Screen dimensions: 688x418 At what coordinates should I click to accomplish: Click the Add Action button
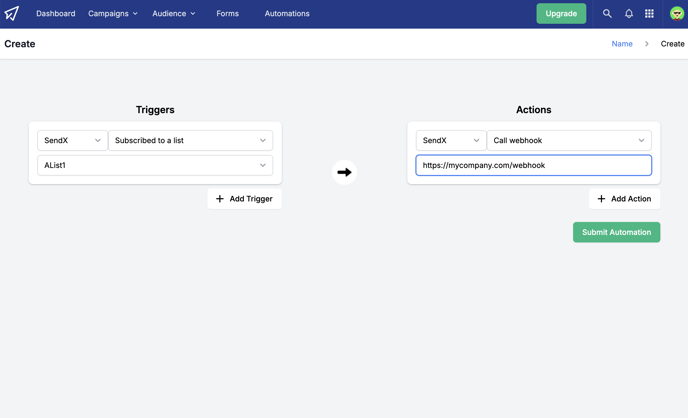pyautogui.click(x=624, y=199)
